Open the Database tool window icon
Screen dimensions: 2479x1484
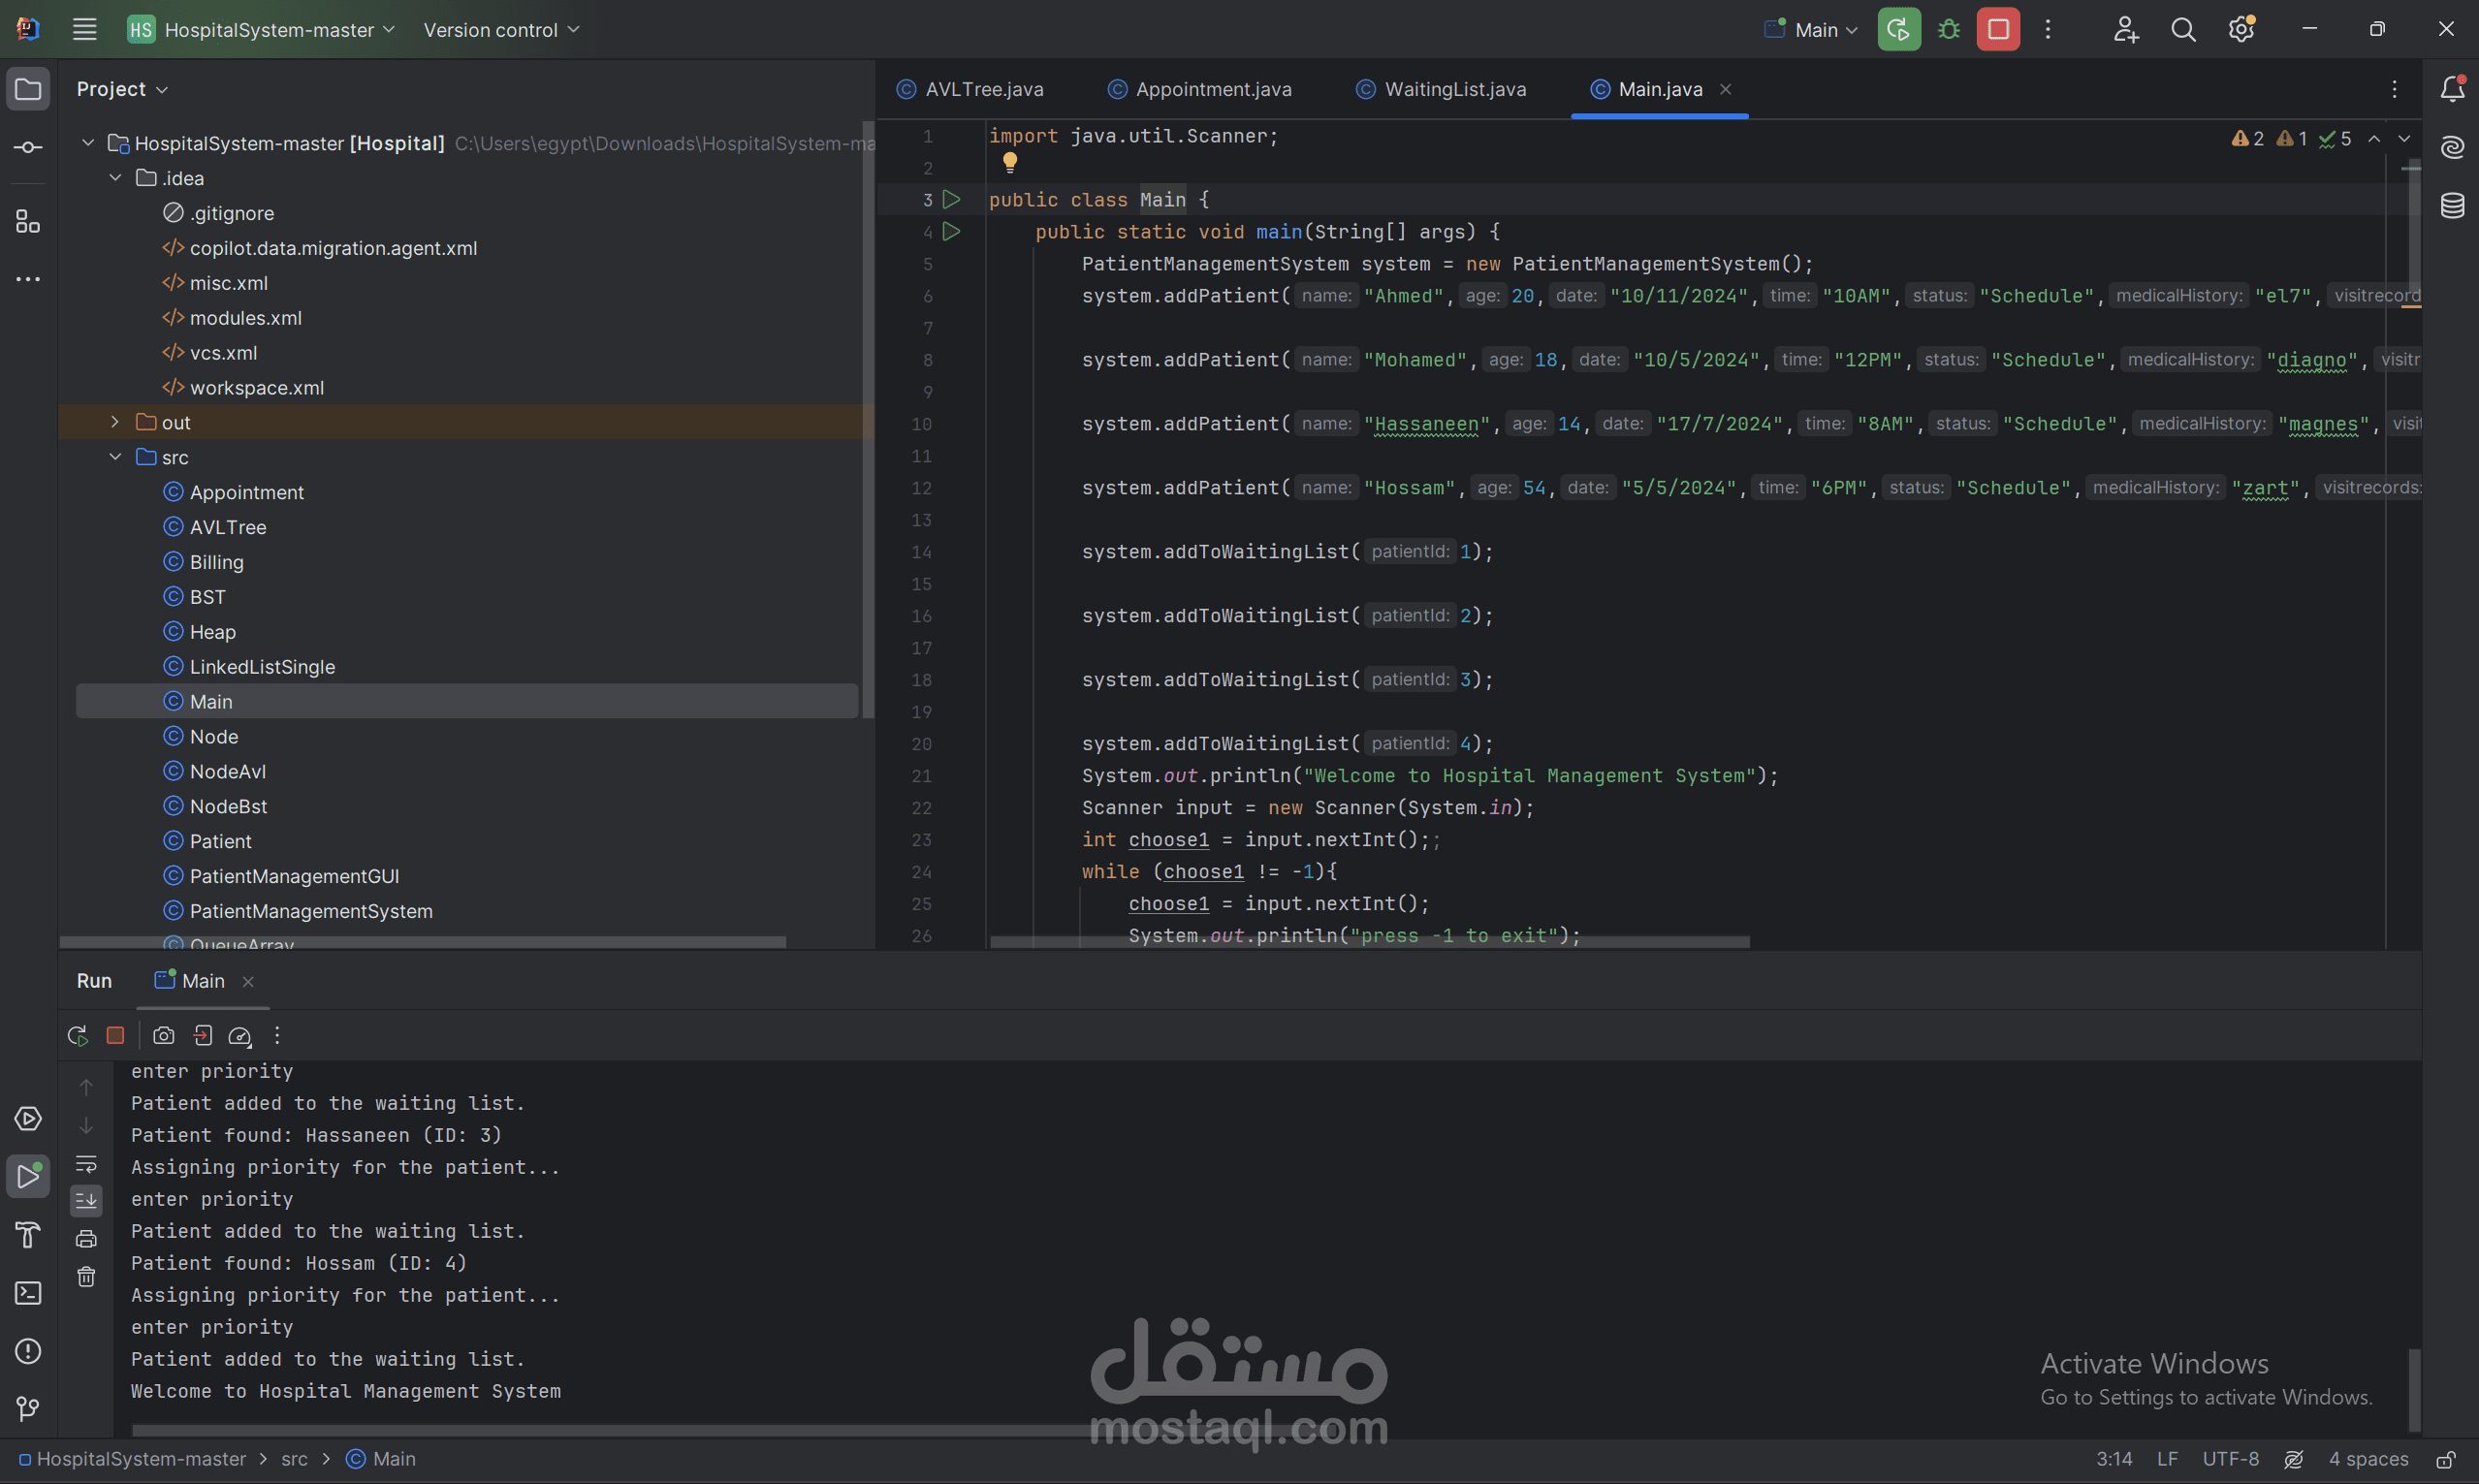click(2452, 206)
